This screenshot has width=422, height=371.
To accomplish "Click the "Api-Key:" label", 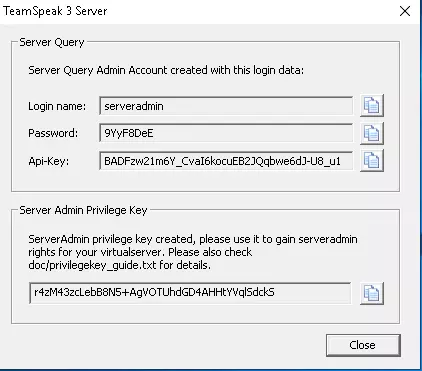I will pyautogui.click(x=49, y=161).
